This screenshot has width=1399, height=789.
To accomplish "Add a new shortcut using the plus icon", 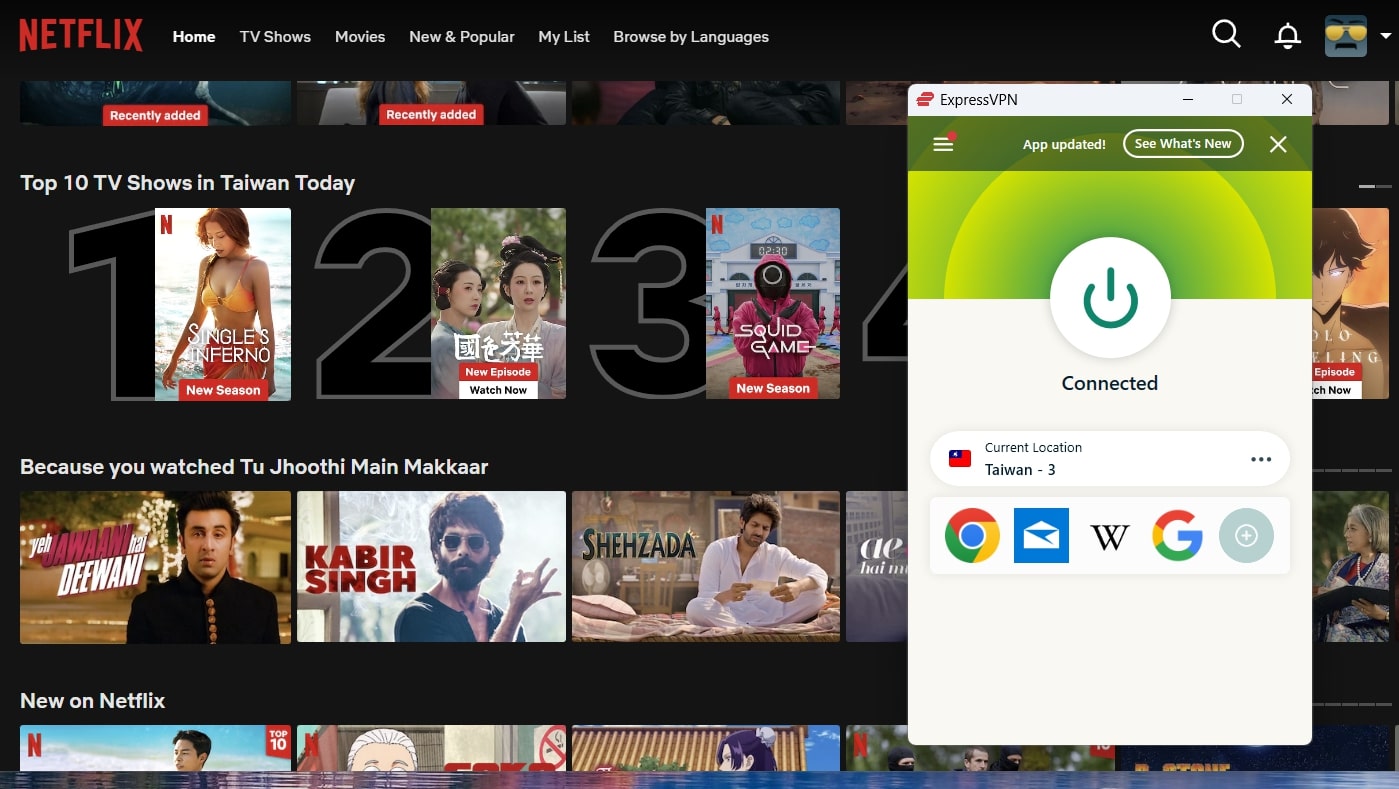I will (x=1246, y=535).
